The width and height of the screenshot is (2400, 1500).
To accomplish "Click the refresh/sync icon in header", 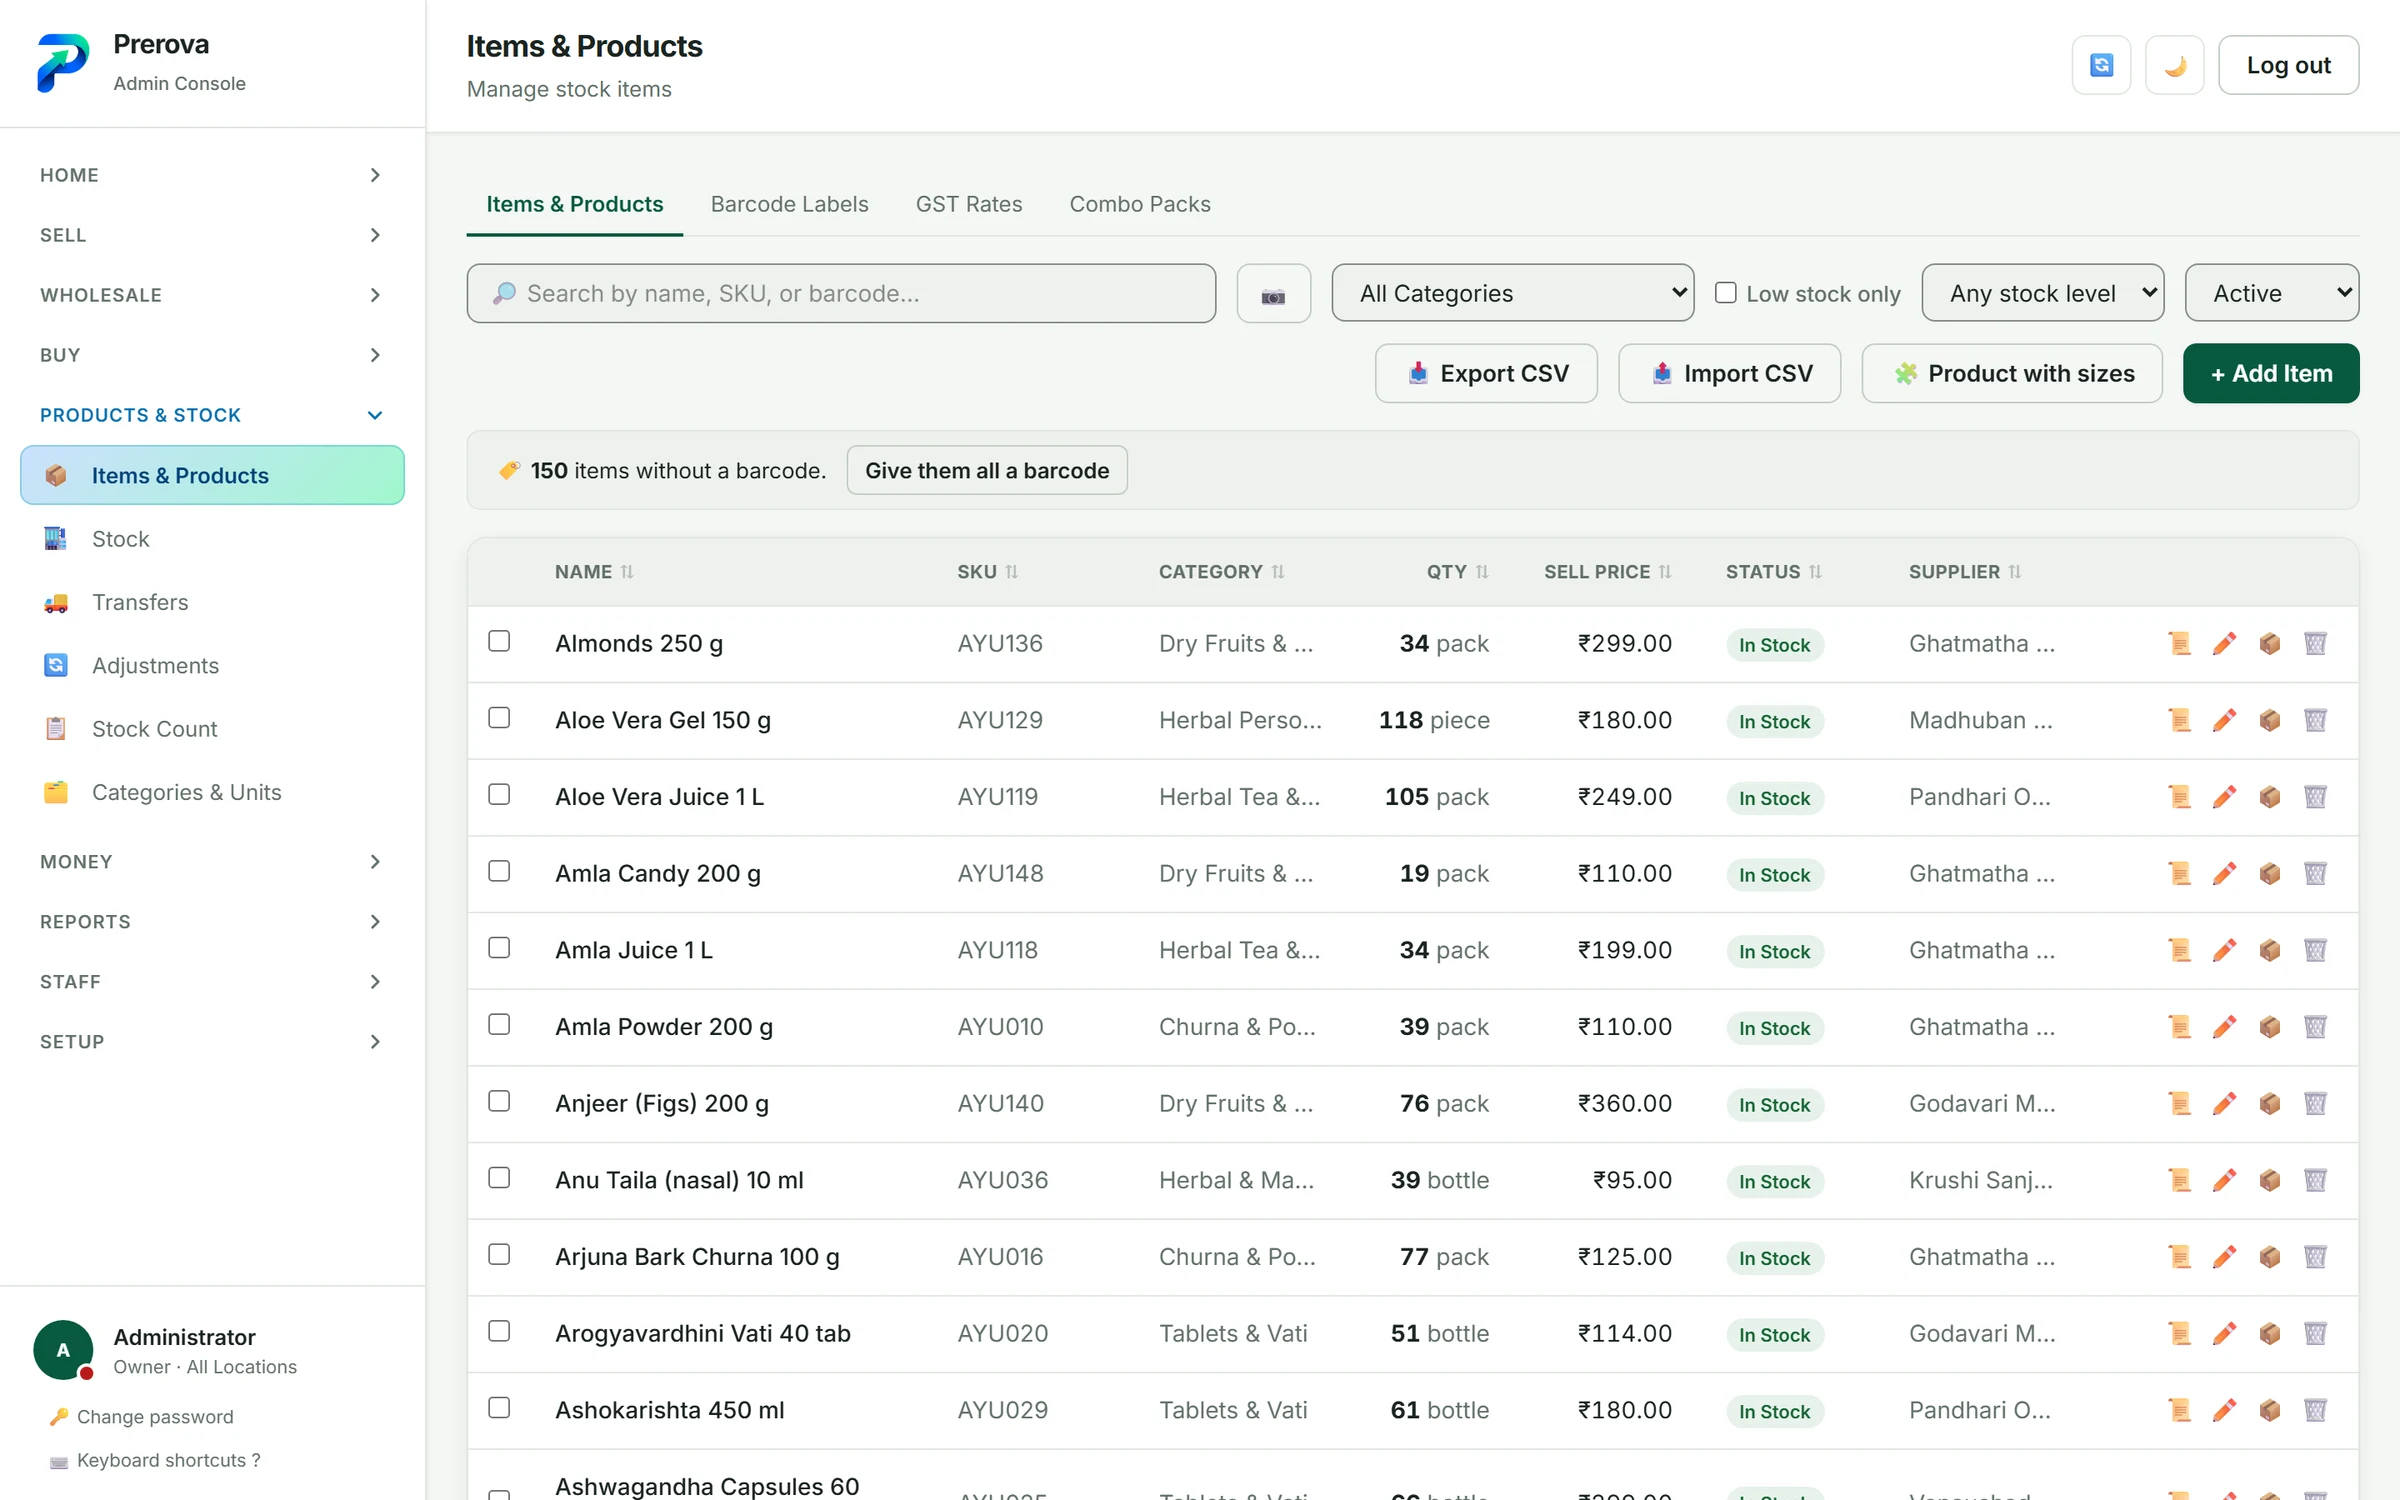I will tap(2101, 65).
